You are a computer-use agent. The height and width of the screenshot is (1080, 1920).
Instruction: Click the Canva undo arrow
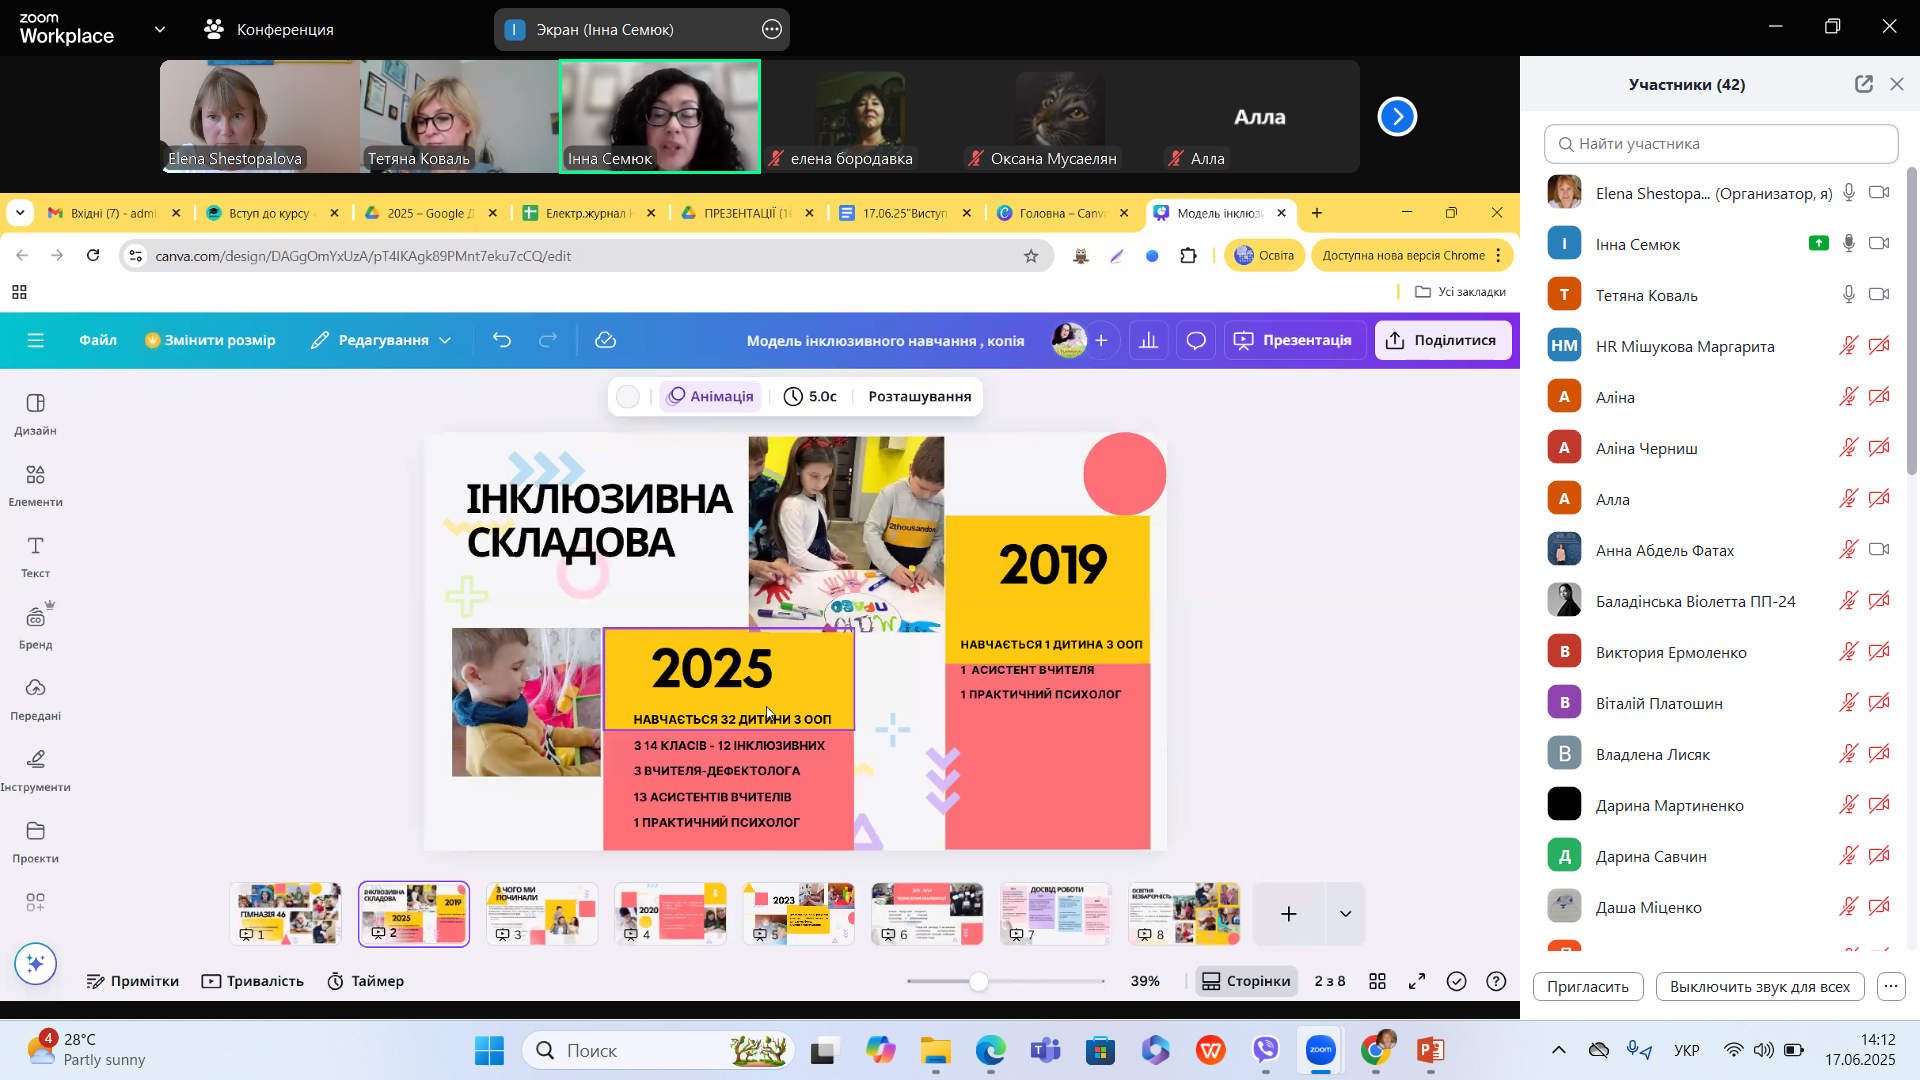(502, 341)
